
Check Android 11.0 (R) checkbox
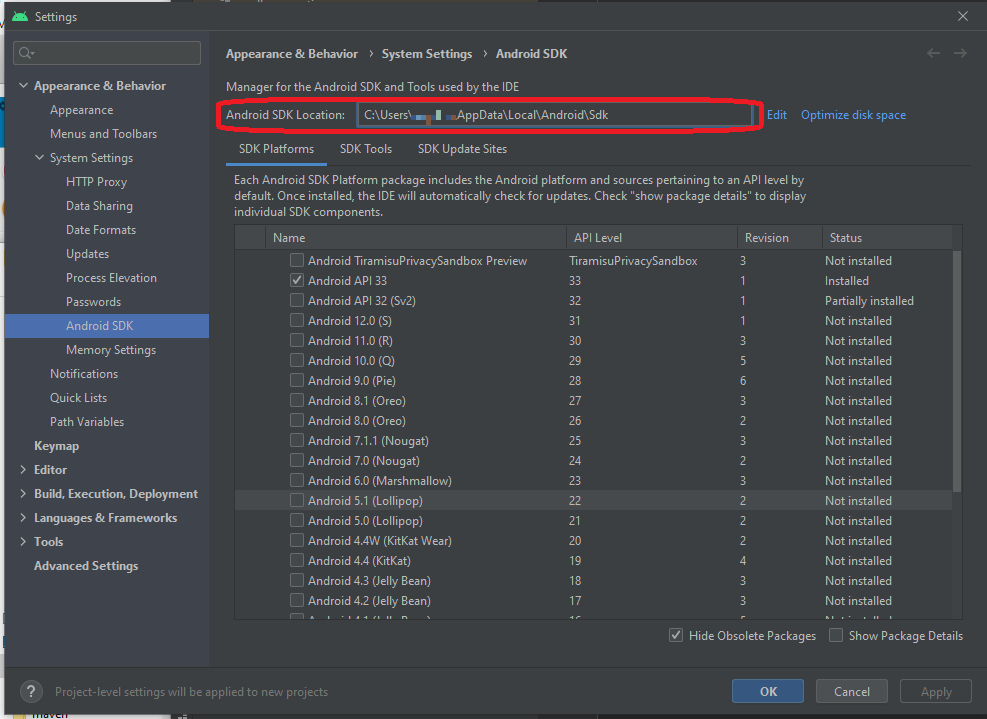coord(296,341)
